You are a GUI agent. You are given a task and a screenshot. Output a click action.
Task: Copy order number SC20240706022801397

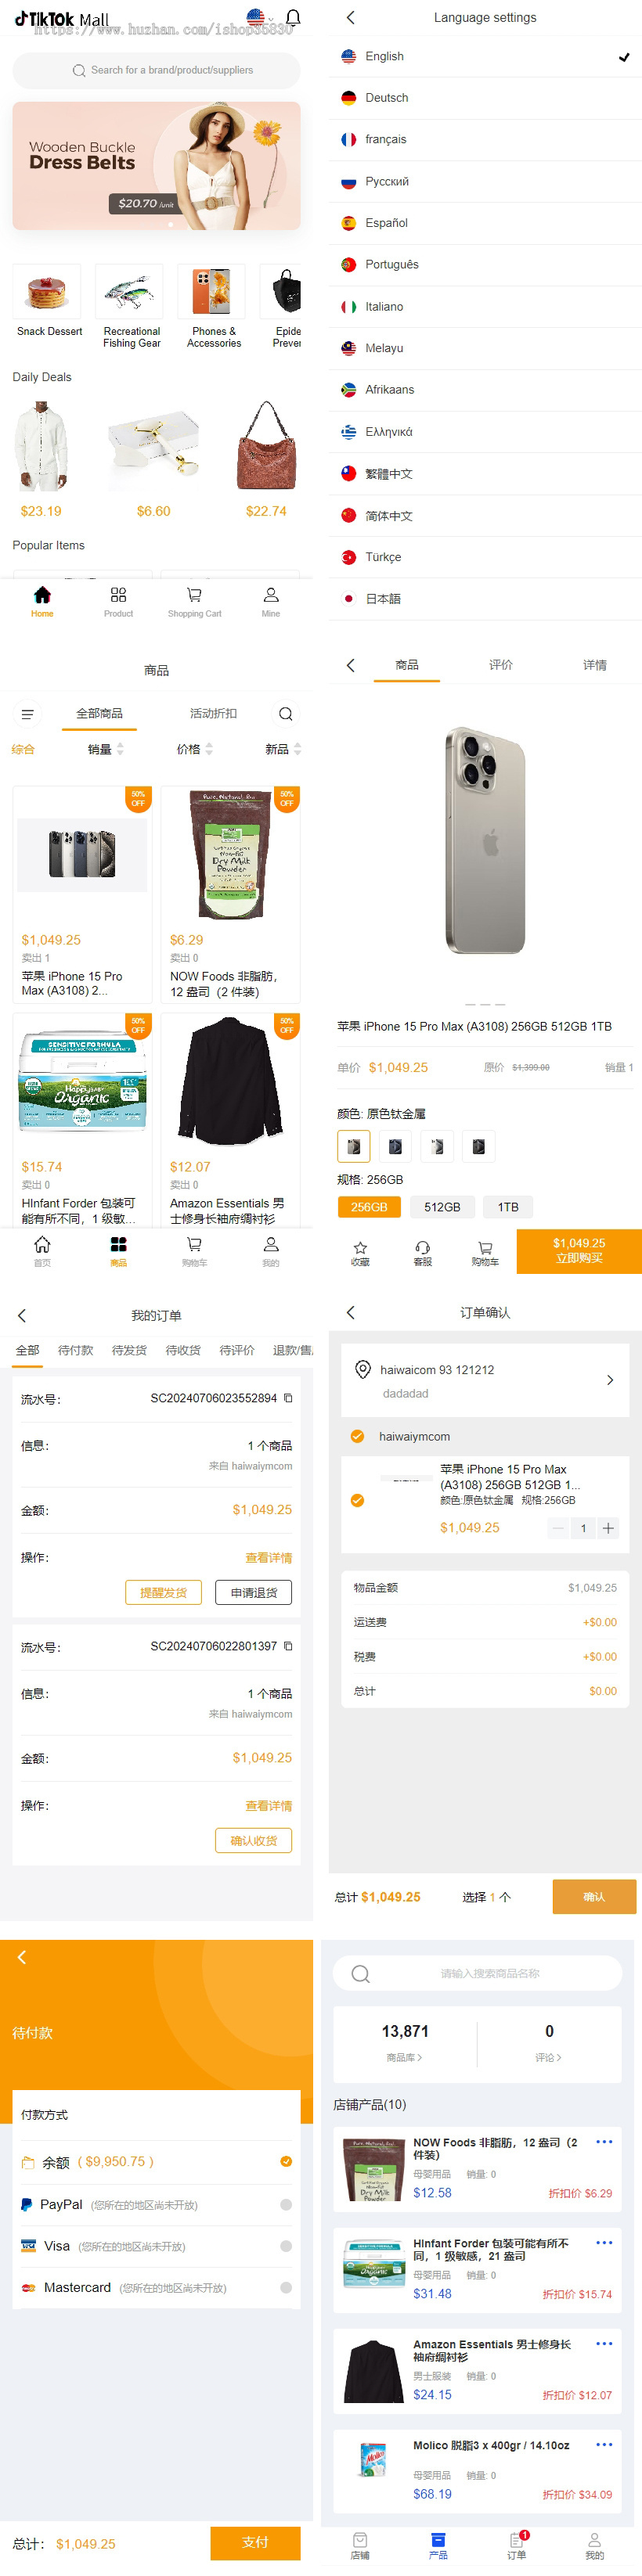288,1646
